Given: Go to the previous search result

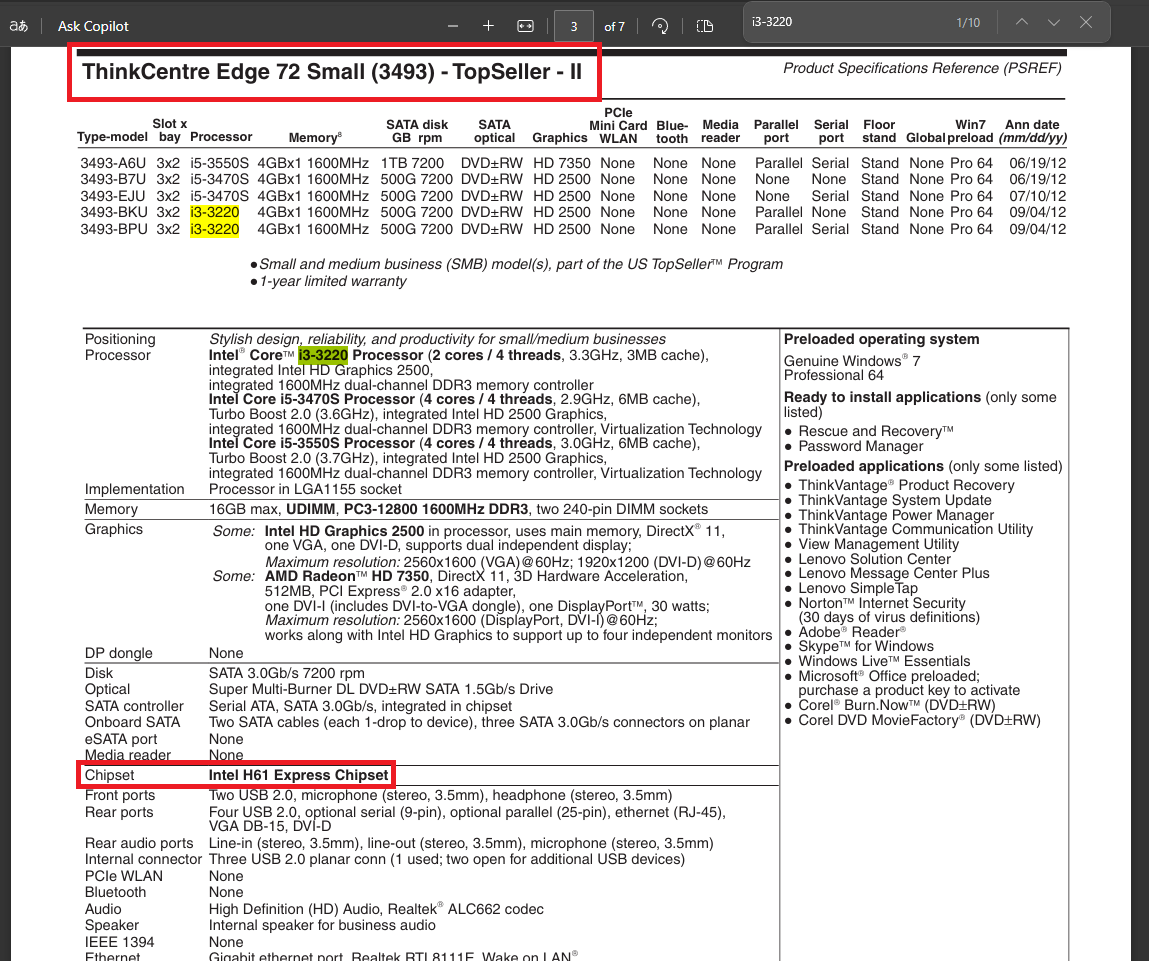Looking at the screenshot, I should click(x=1020, y=22).
